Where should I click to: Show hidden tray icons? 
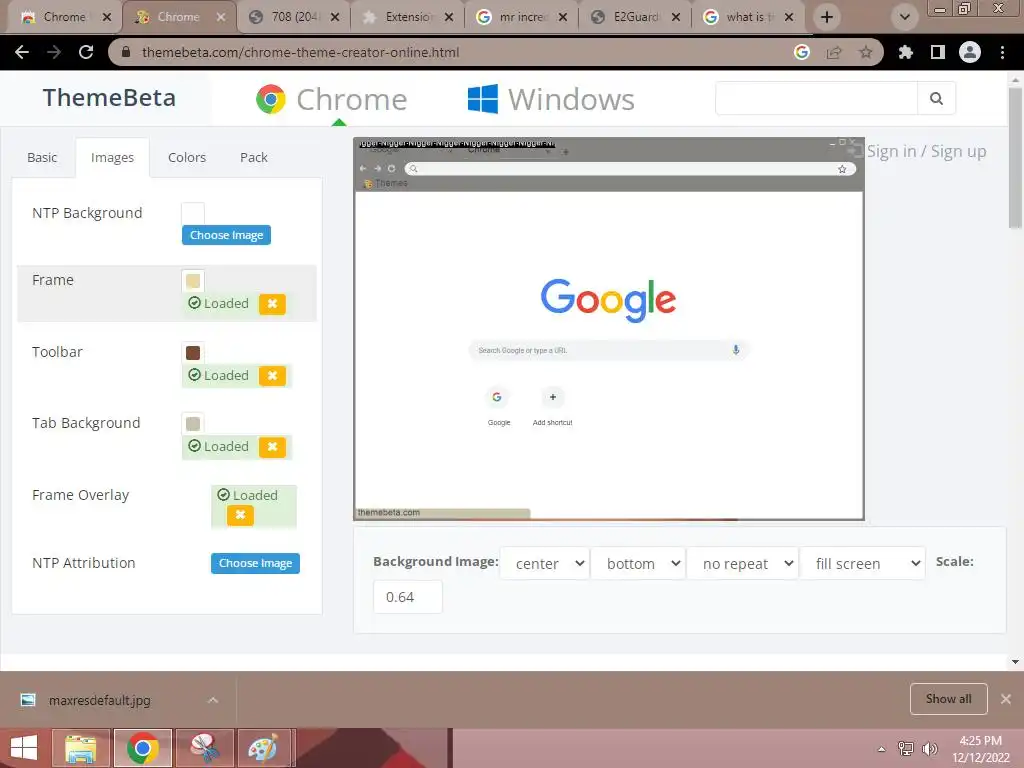882,749
